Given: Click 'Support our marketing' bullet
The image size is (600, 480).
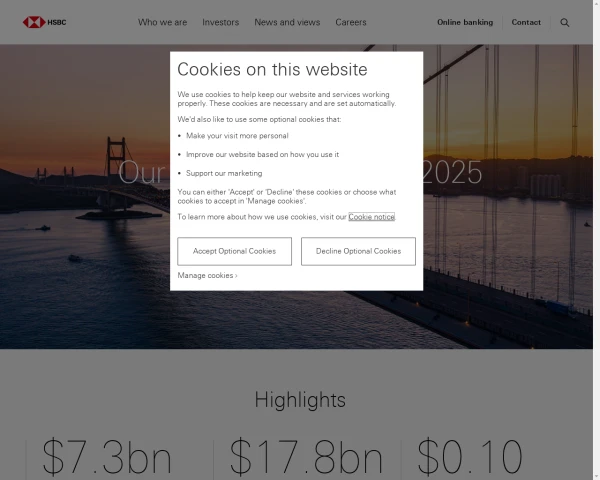Looking at the screenshot, I should point(224,173).
